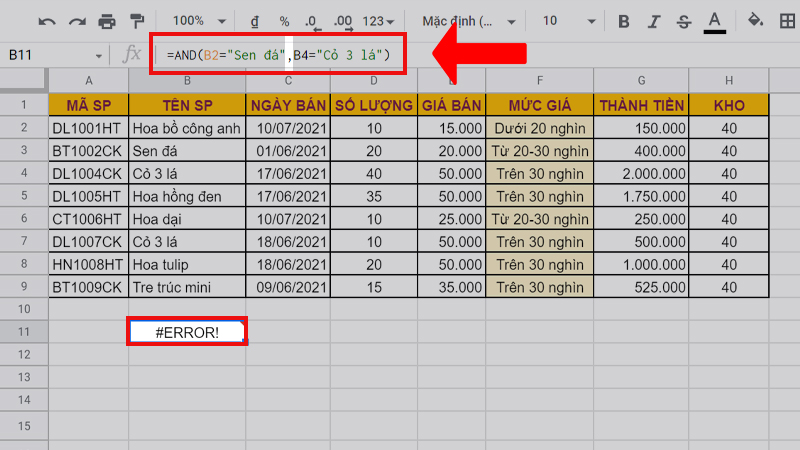Format as currency with đ icon

(x=255, y=21)
